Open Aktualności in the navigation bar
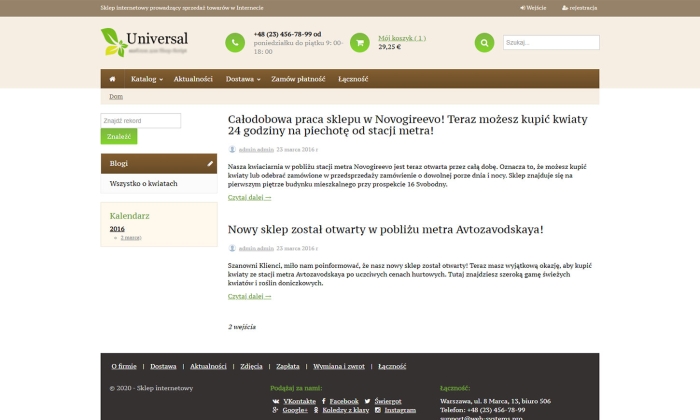700x420 pixels. 193,78
